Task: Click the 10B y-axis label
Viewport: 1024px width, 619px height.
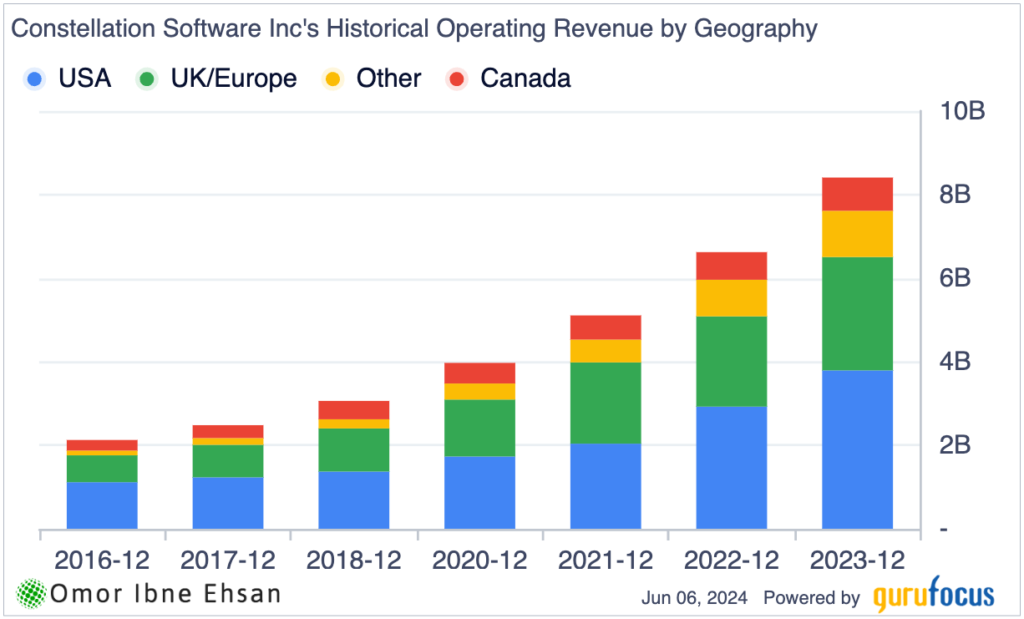Action: click(x=962, y=111)
